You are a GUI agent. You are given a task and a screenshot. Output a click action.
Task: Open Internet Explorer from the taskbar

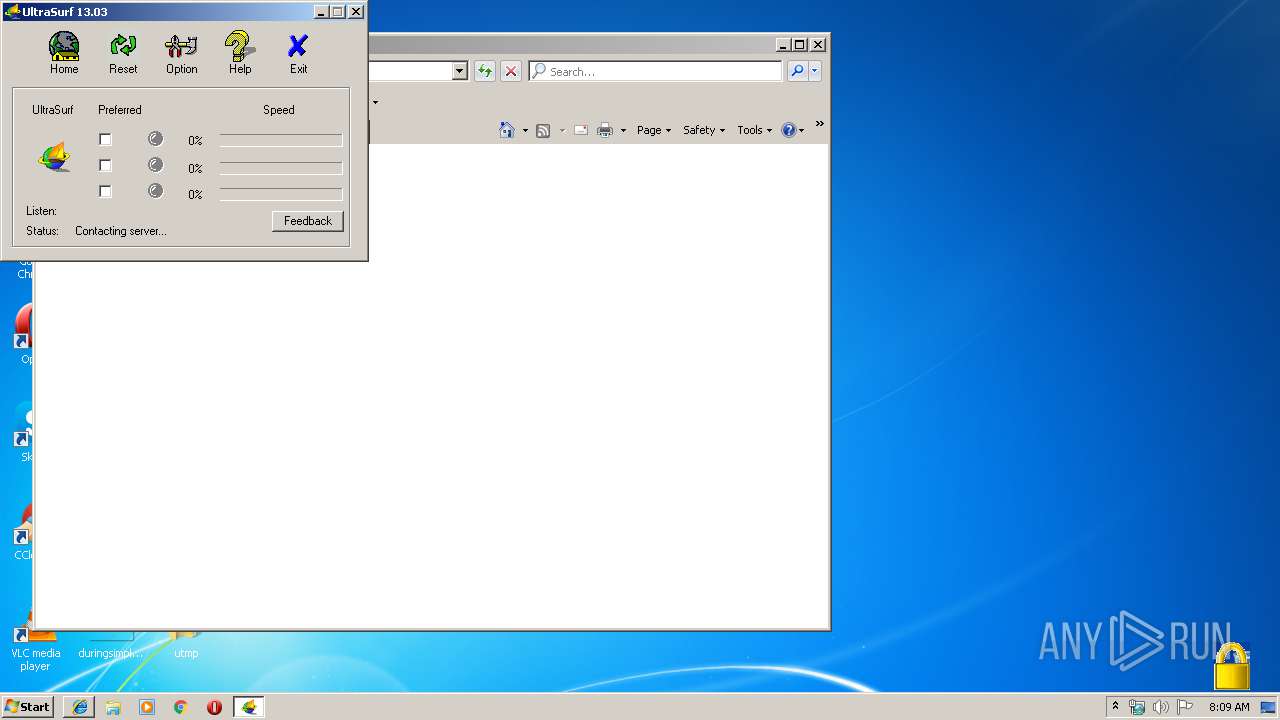pos(80,707)
